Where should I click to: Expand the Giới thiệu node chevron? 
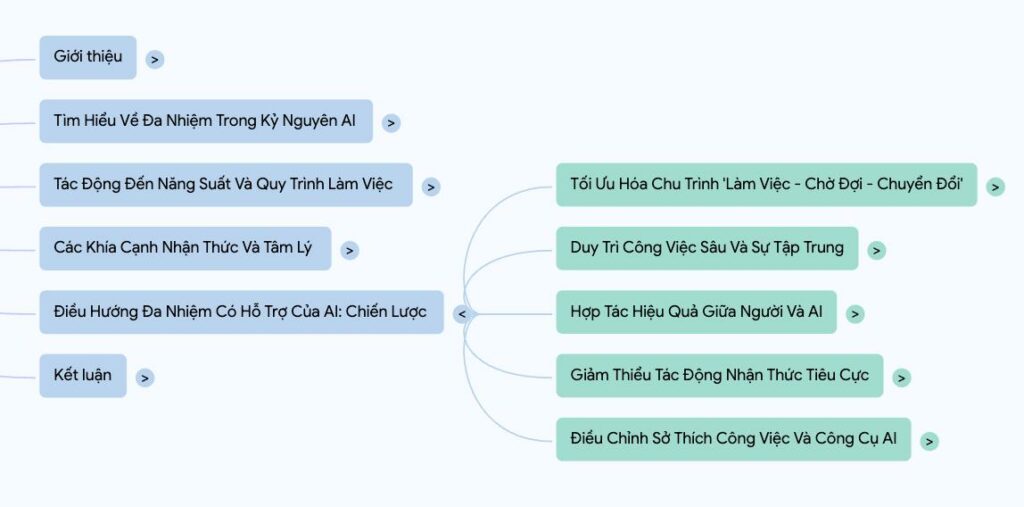point(155,59)
